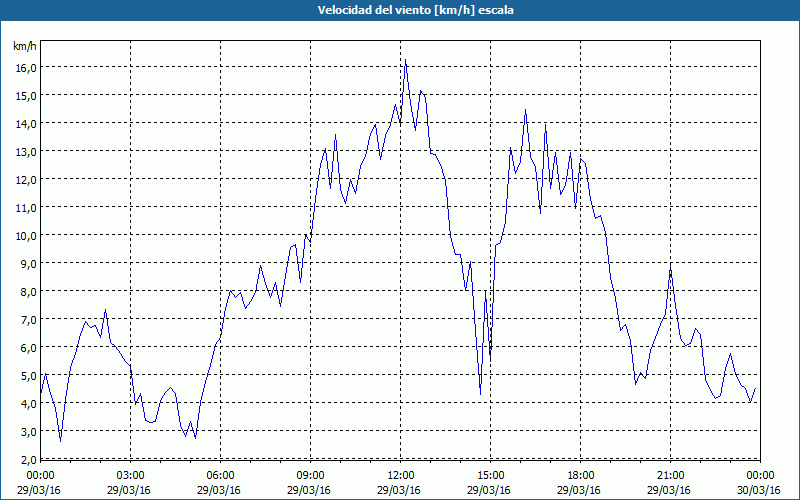Click the 9,0 y-axis value

click(29, 263)
